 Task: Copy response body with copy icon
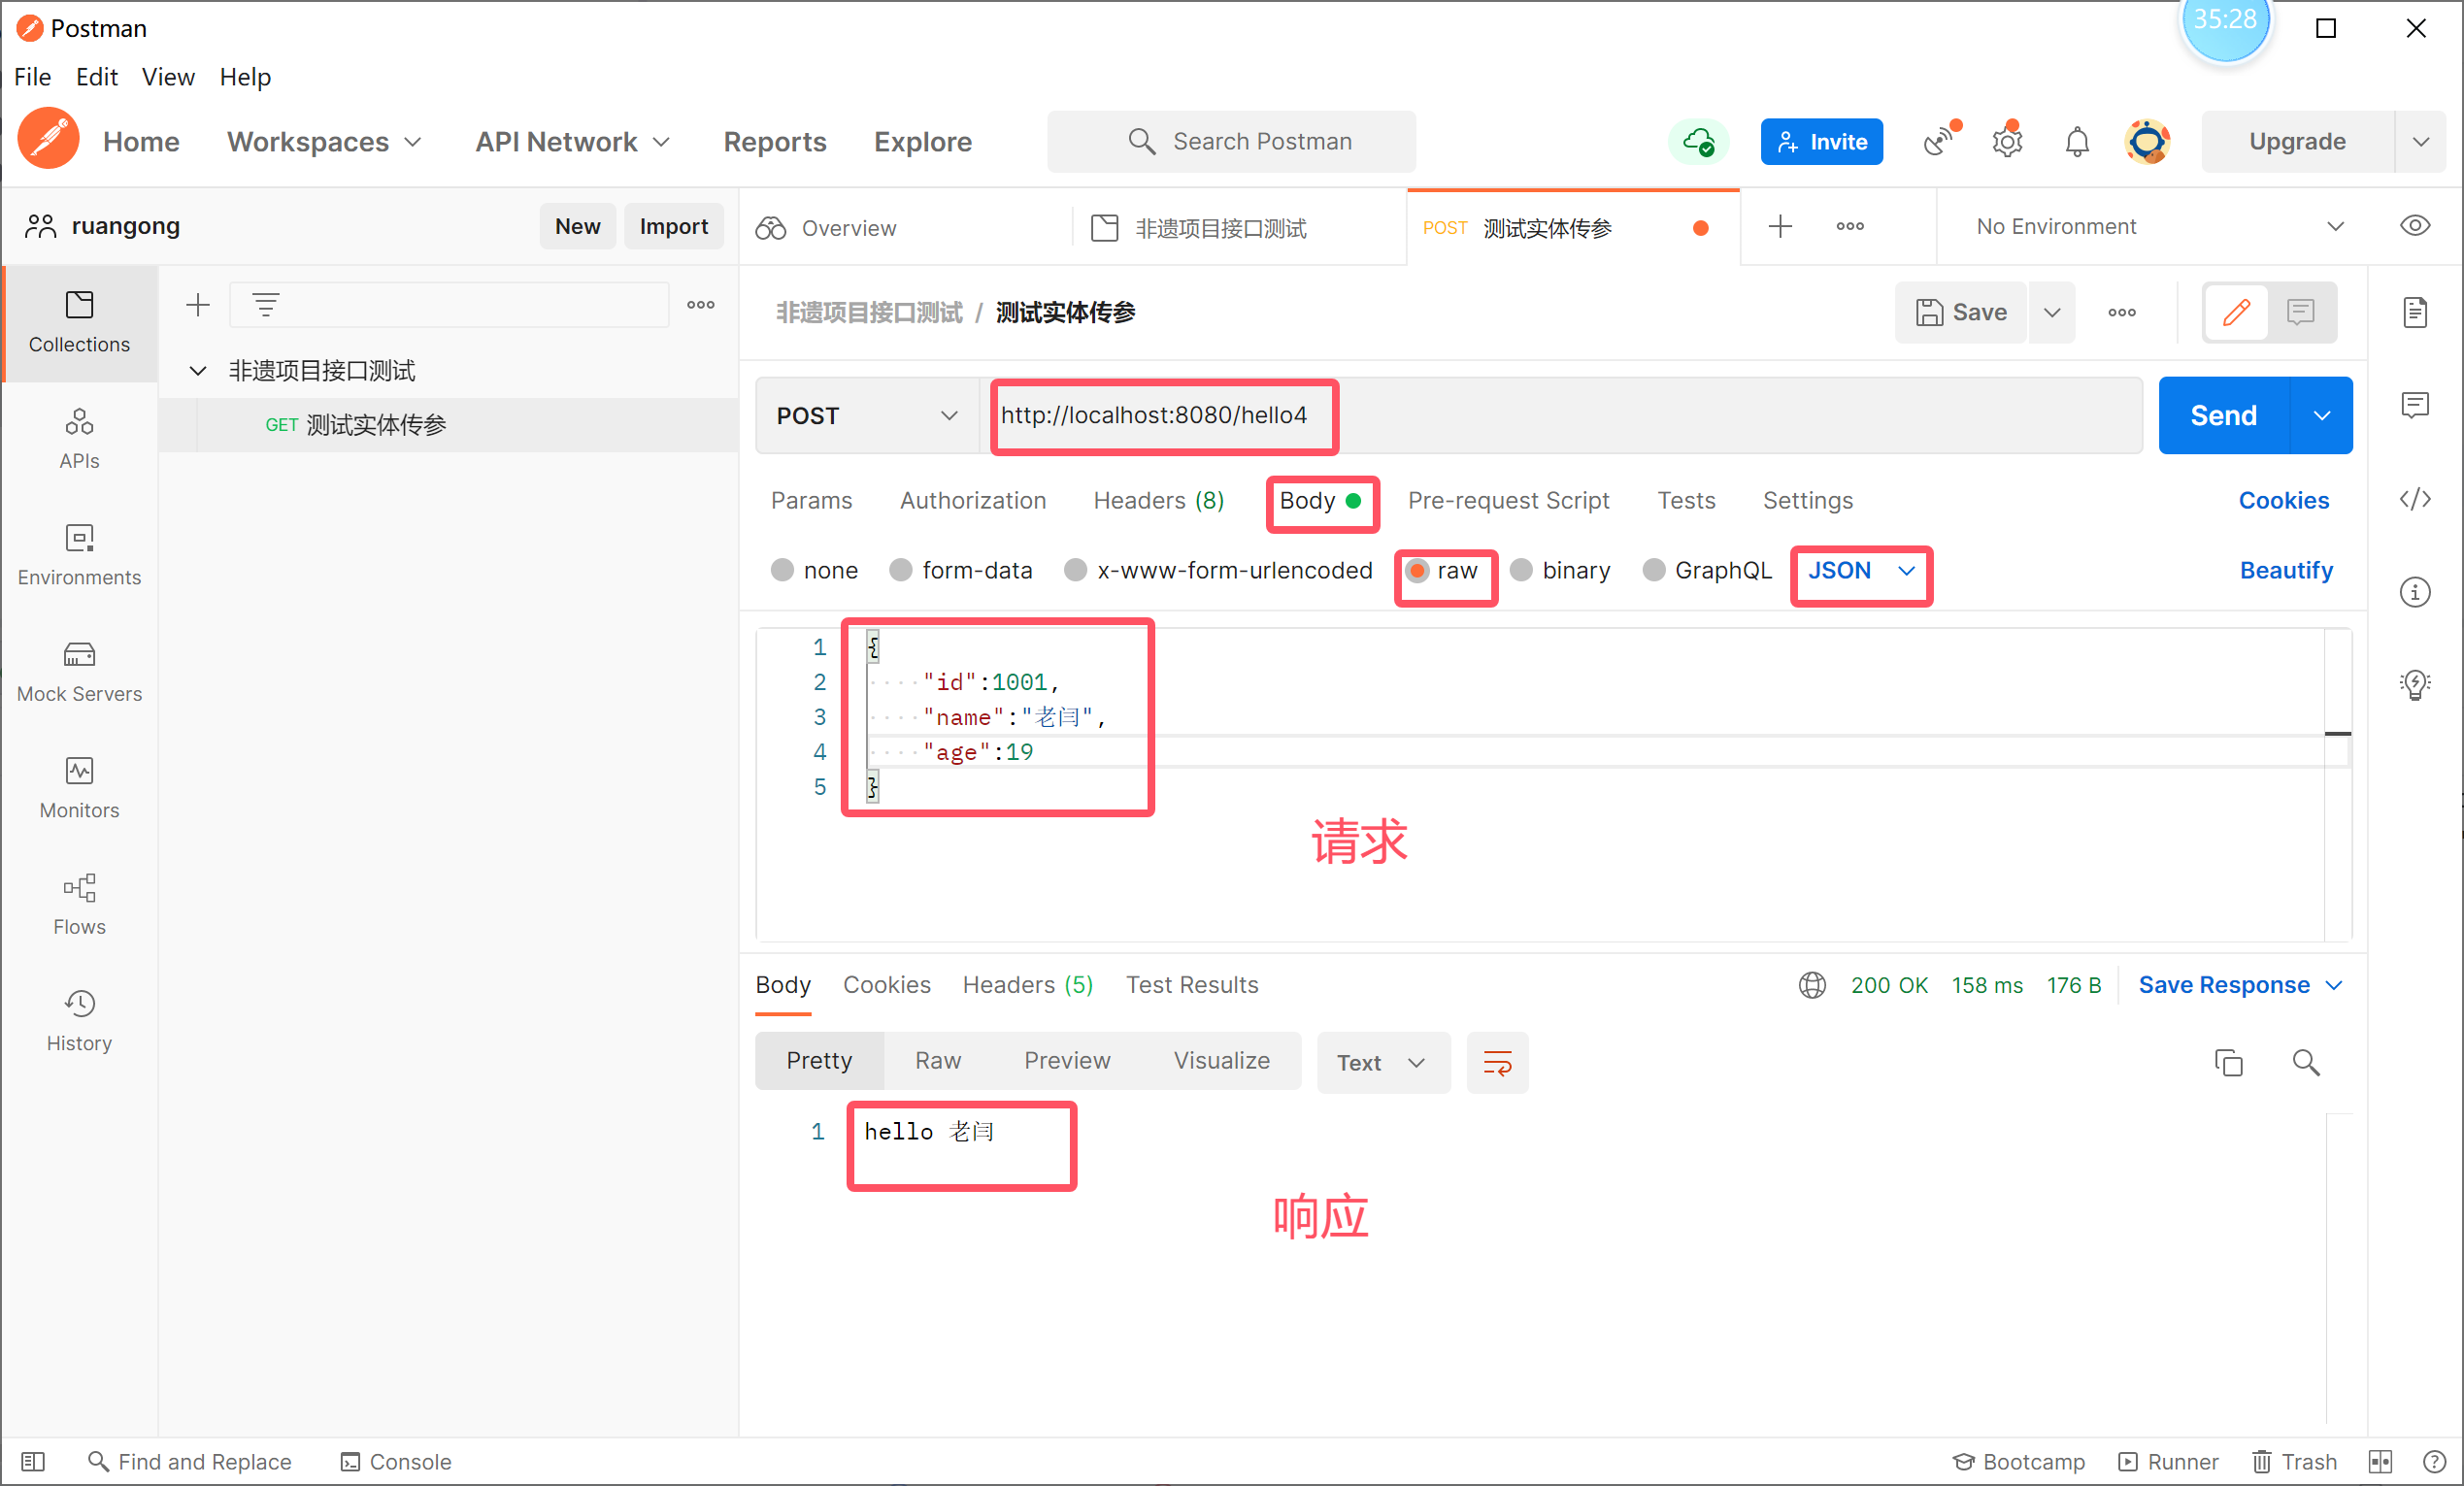coord(2228,1062)
